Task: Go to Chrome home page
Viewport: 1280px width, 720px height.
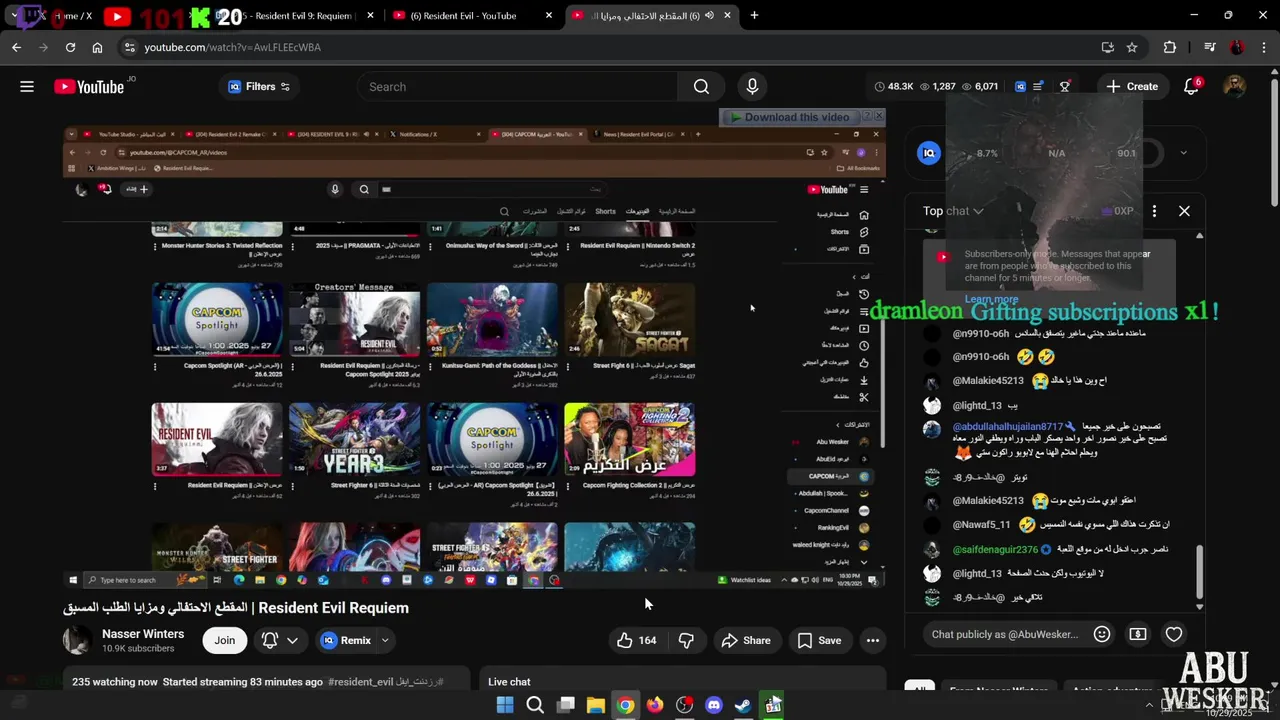Action: pyautogui.click(x=97, y=47)
